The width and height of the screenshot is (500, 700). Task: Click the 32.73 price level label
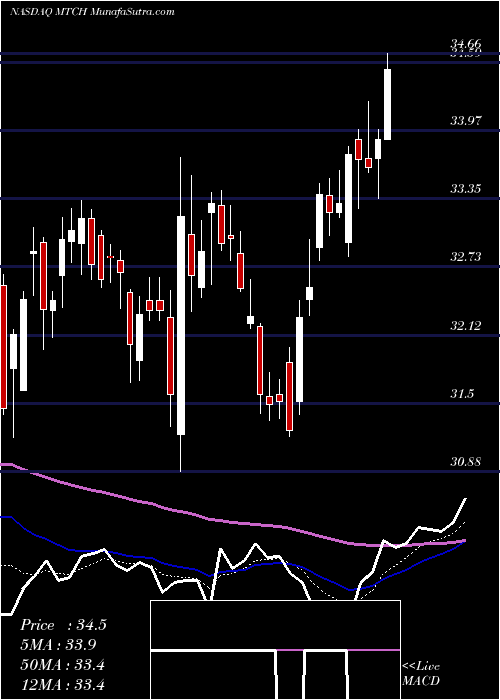click(x=466, y=257)
